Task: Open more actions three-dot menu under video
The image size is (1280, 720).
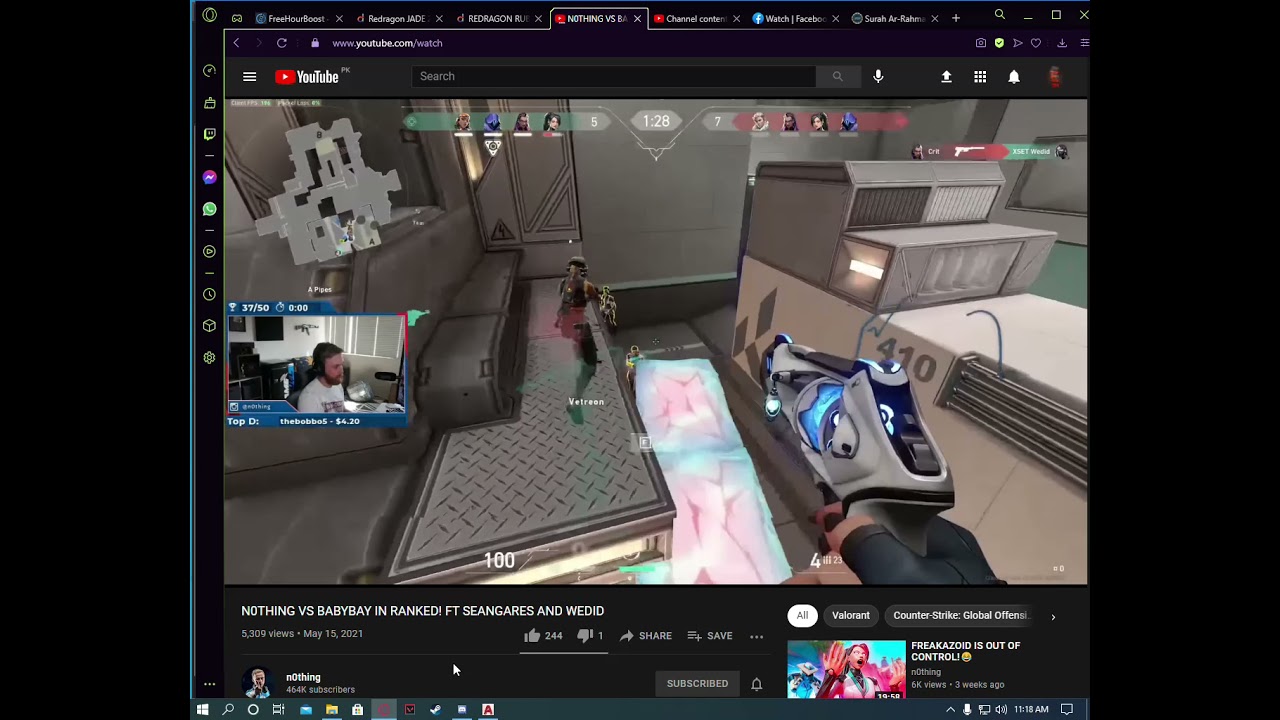Action: pyautogui.click(x=757, y=636)
